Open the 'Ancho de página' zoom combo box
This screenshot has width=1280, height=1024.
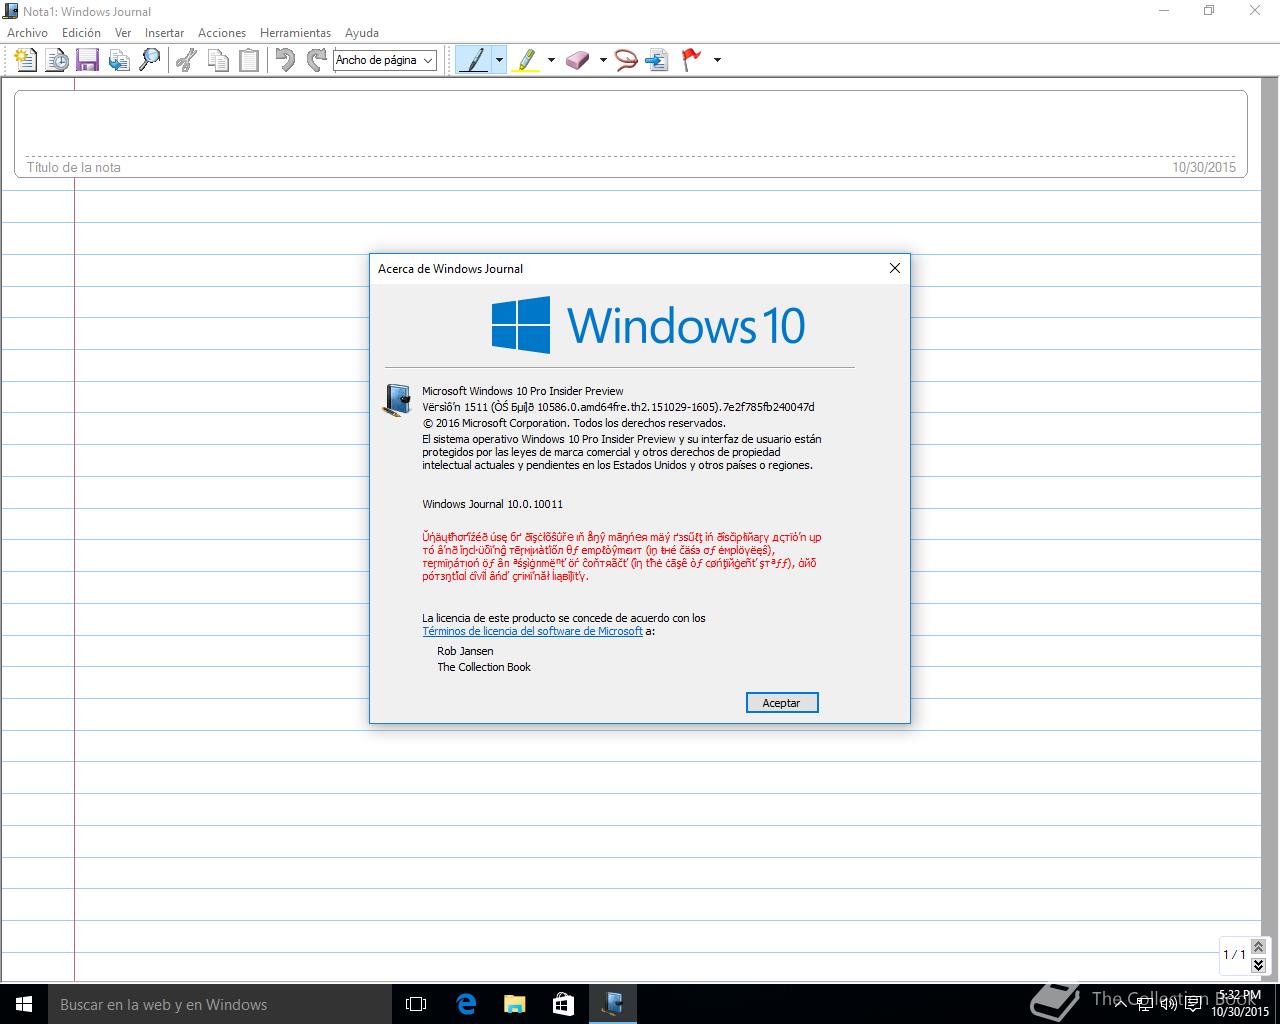click(x=385, y=60)
